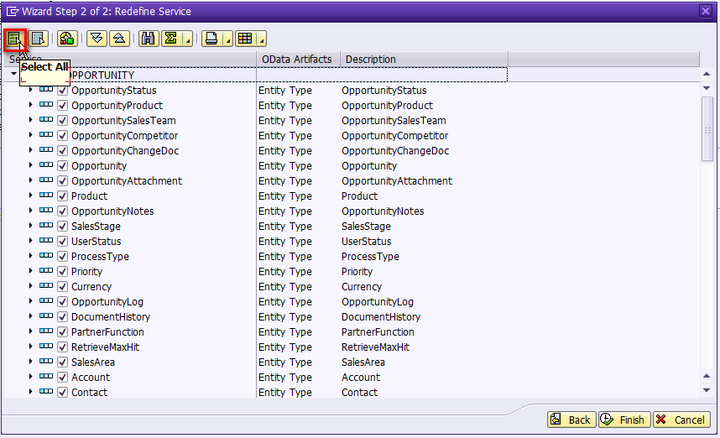Click the Service column header
The image size is (720, 438).
[129, 59]
